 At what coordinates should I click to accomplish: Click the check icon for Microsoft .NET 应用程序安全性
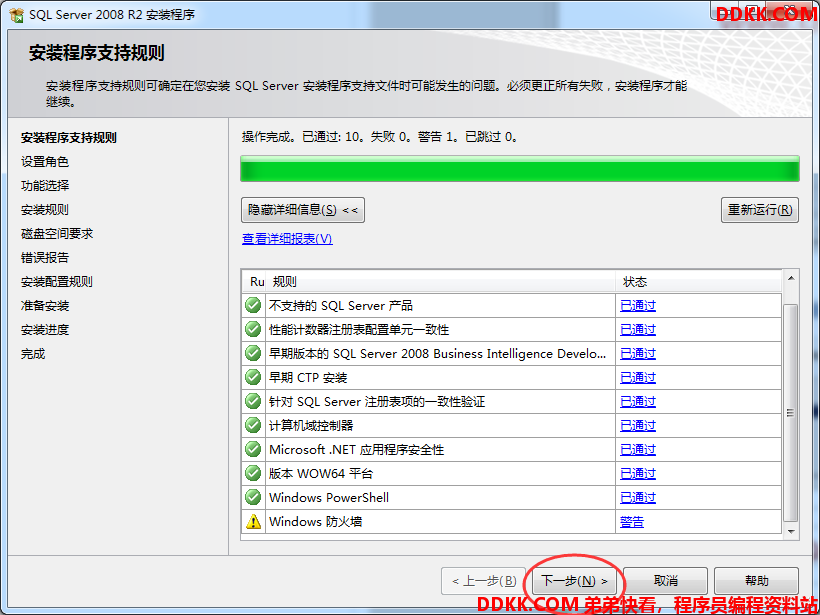253,449
